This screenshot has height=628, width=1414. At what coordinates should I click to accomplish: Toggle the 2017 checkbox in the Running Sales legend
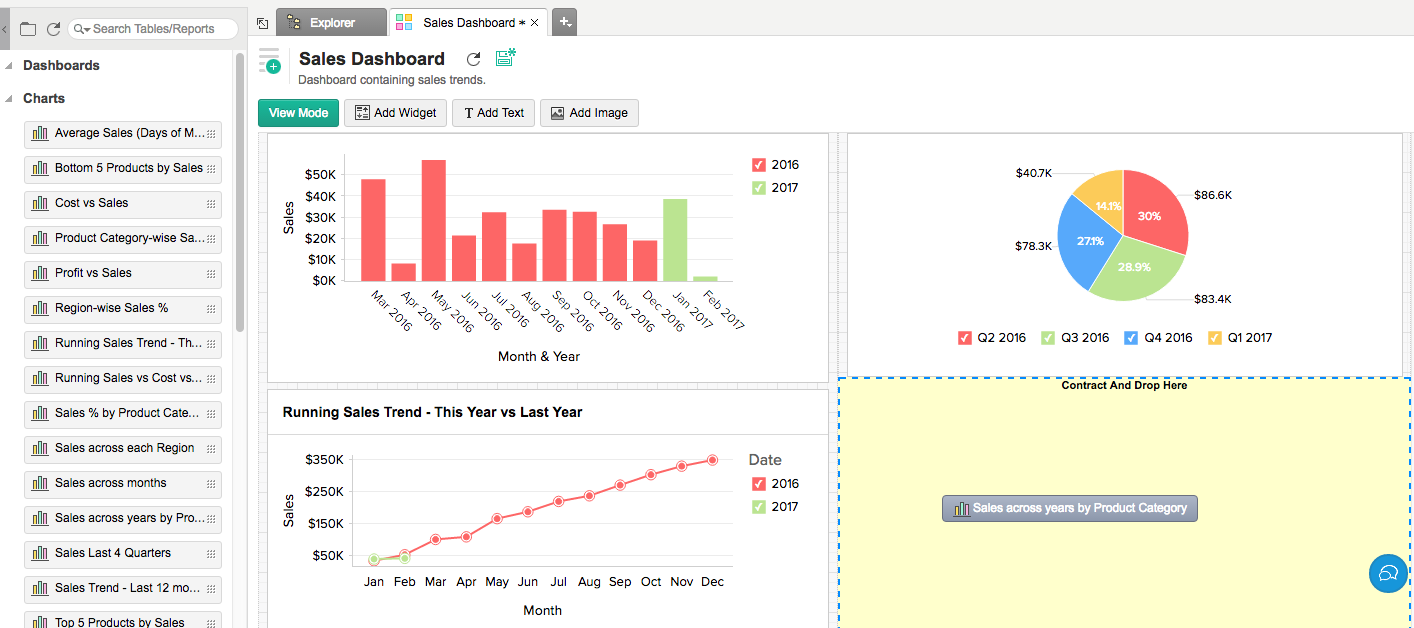coord(758,507)
